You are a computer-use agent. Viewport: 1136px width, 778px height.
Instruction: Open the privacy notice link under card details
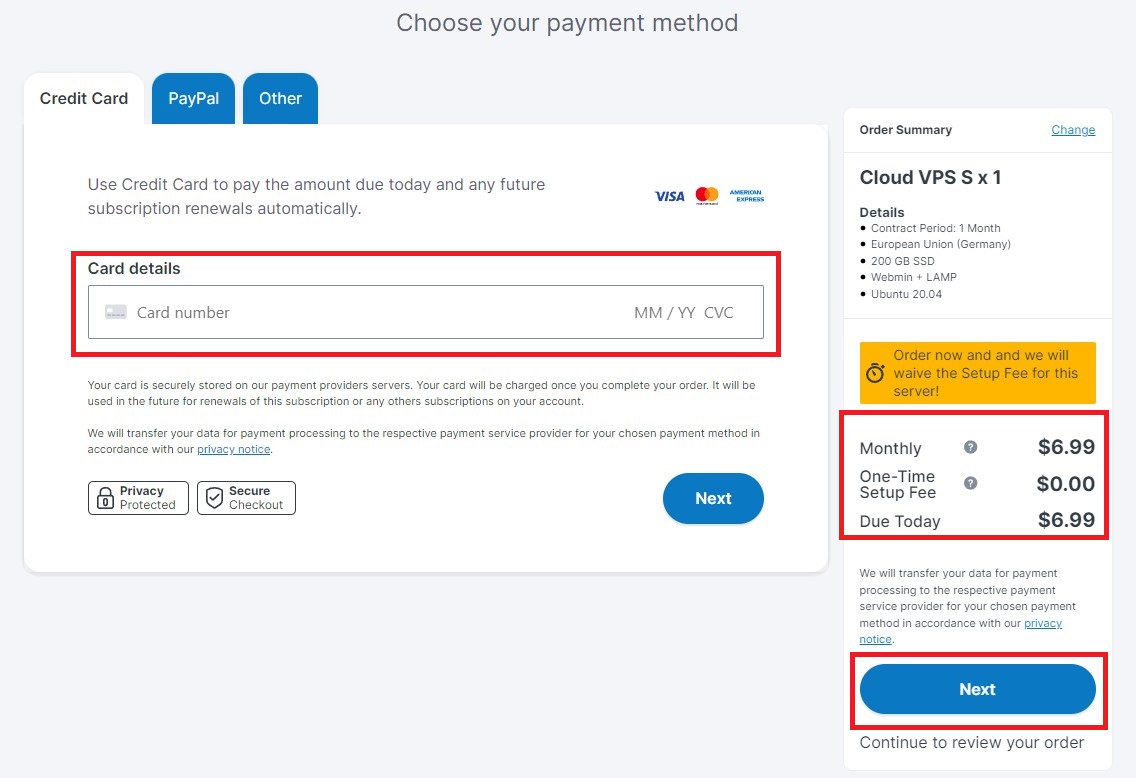[x=233, y=449]
